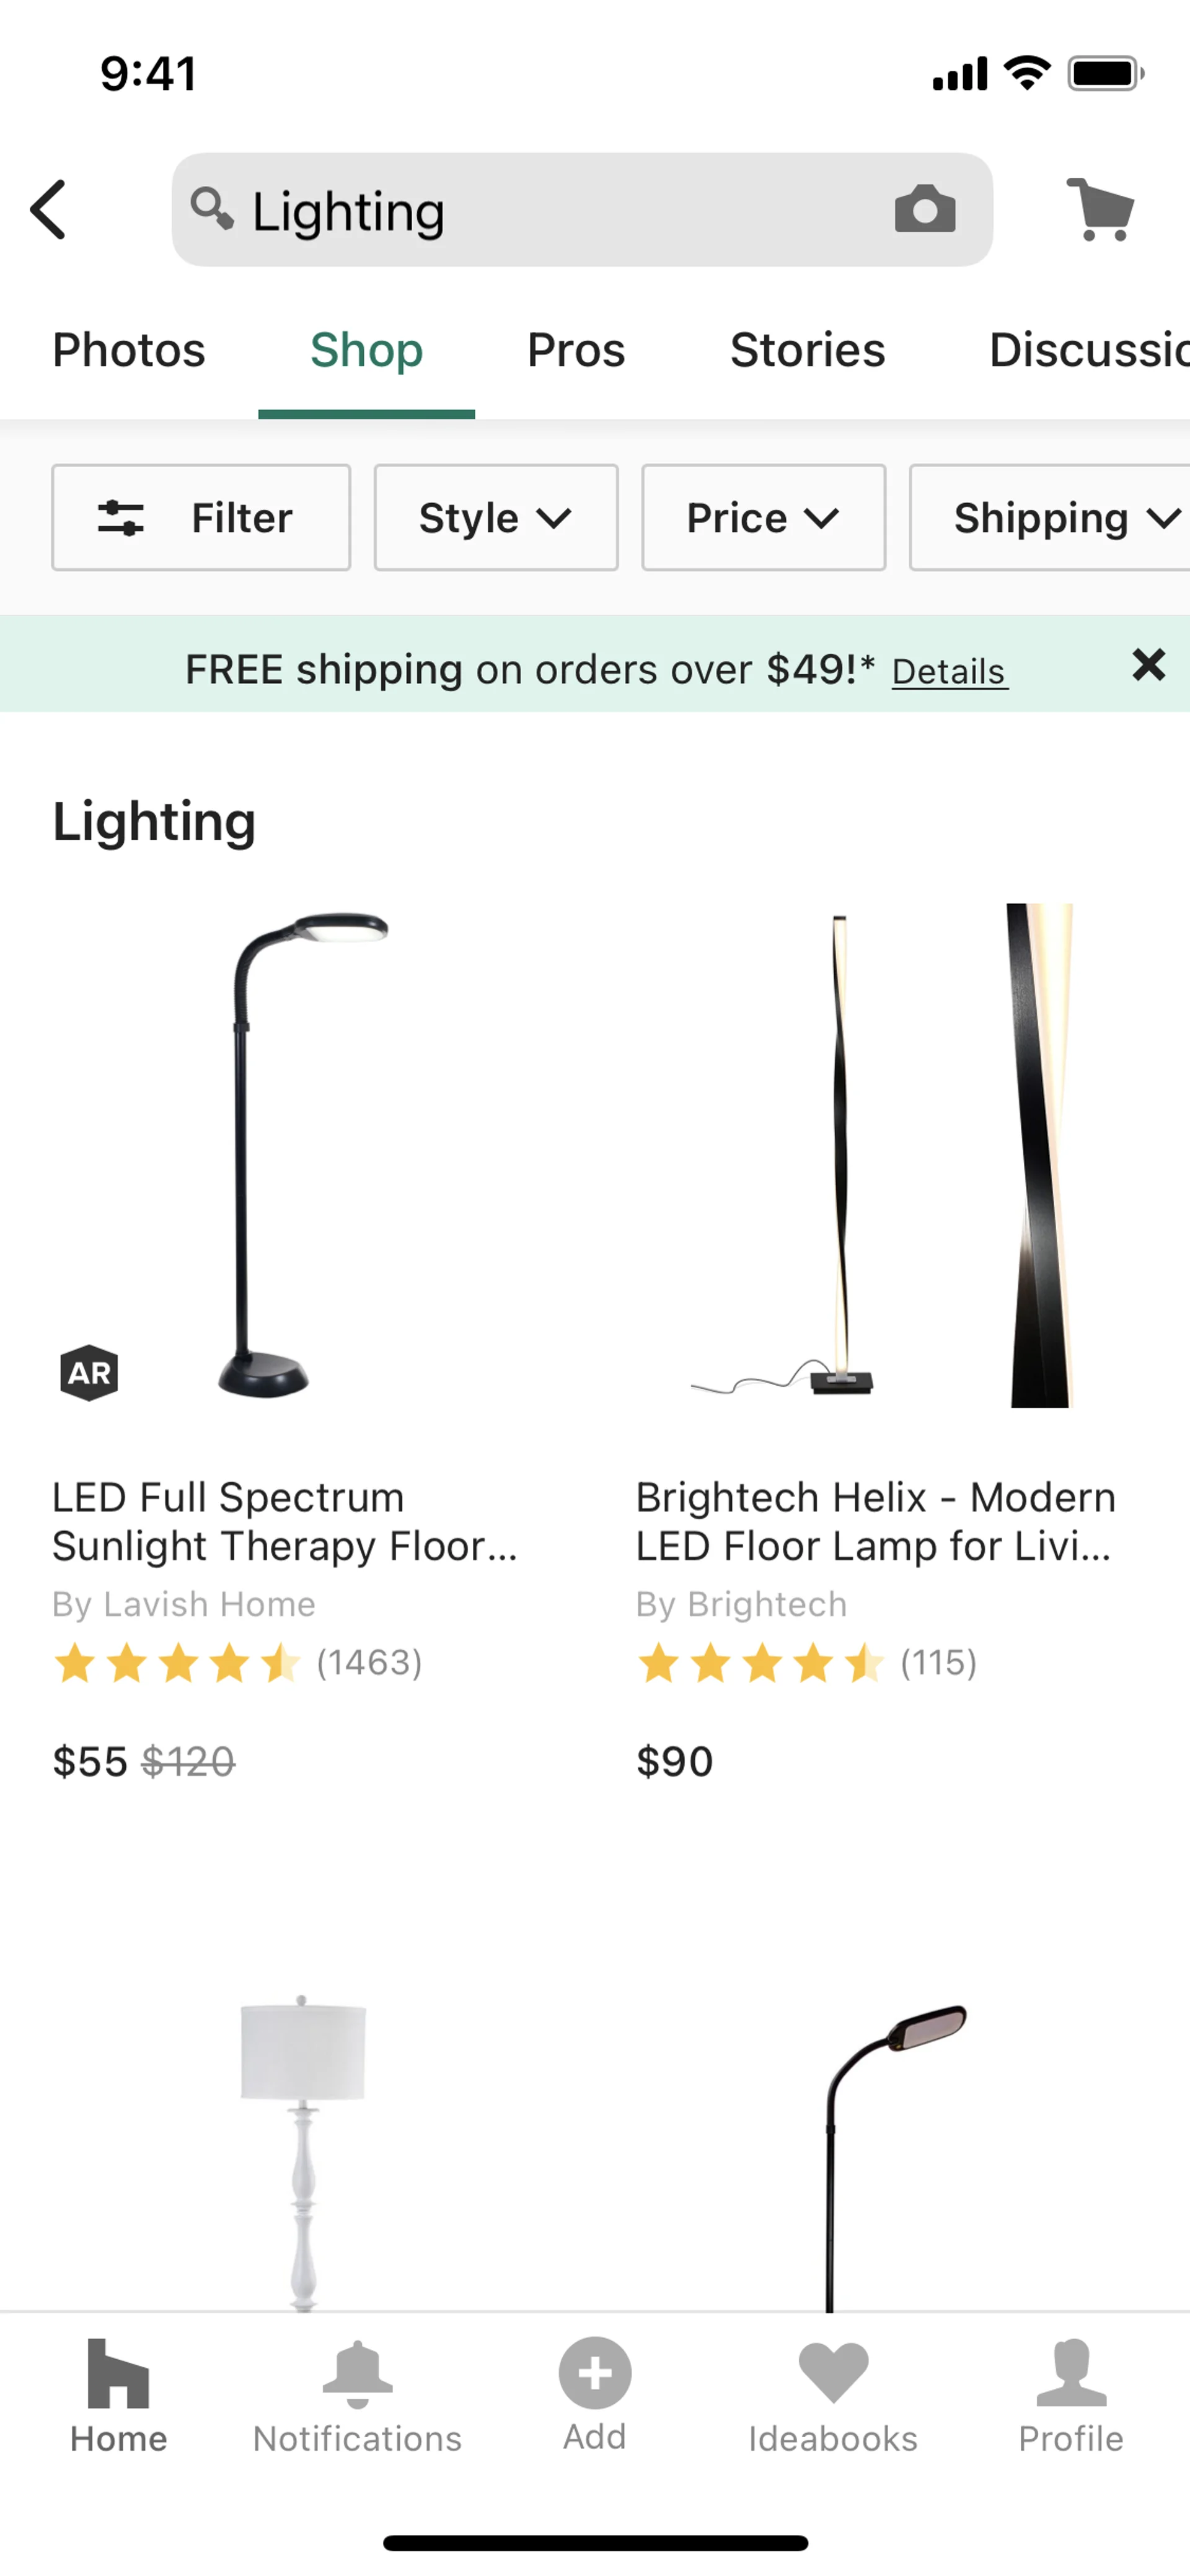Open the Price dropdown
Viewport: 1190px width, 2576px height.
[x=763, y=518]
